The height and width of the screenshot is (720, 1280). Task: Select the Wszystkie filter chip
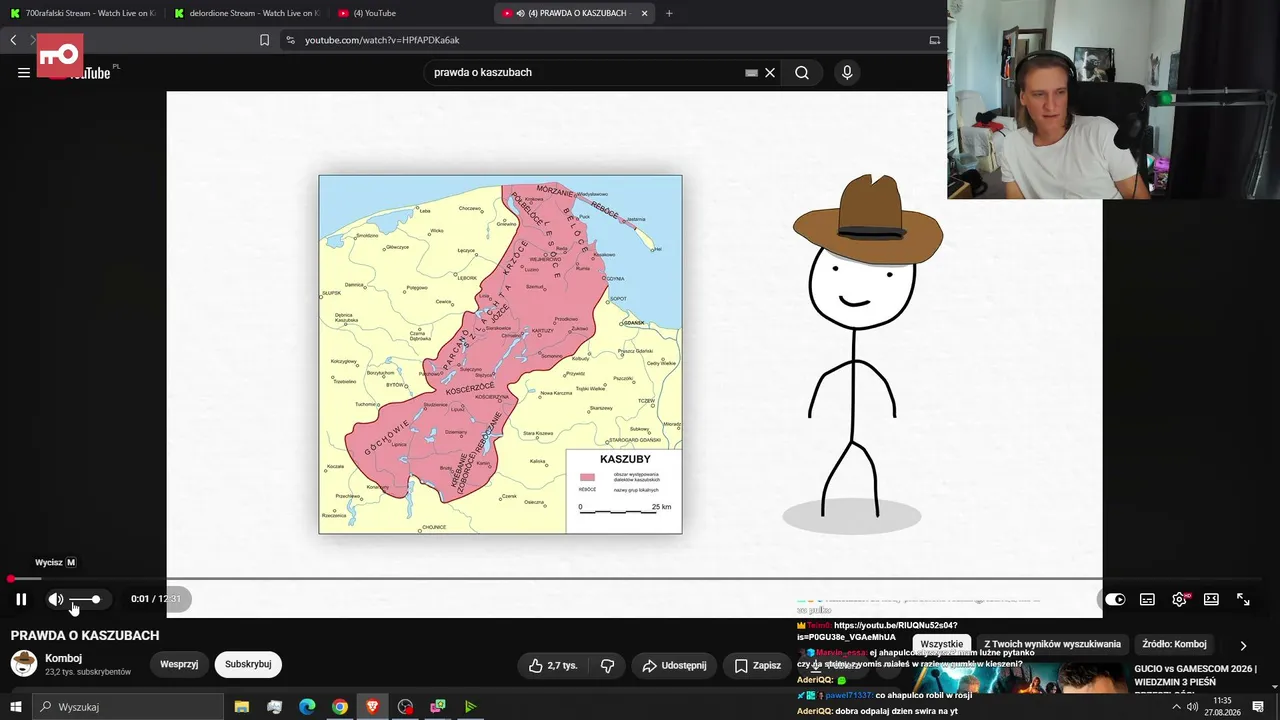tap(941, 645)
